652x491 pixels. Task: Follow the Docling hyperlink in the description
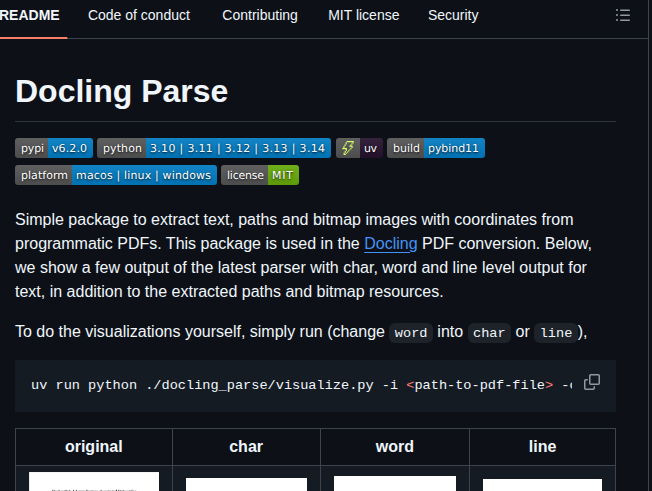[x=390, y=244]
